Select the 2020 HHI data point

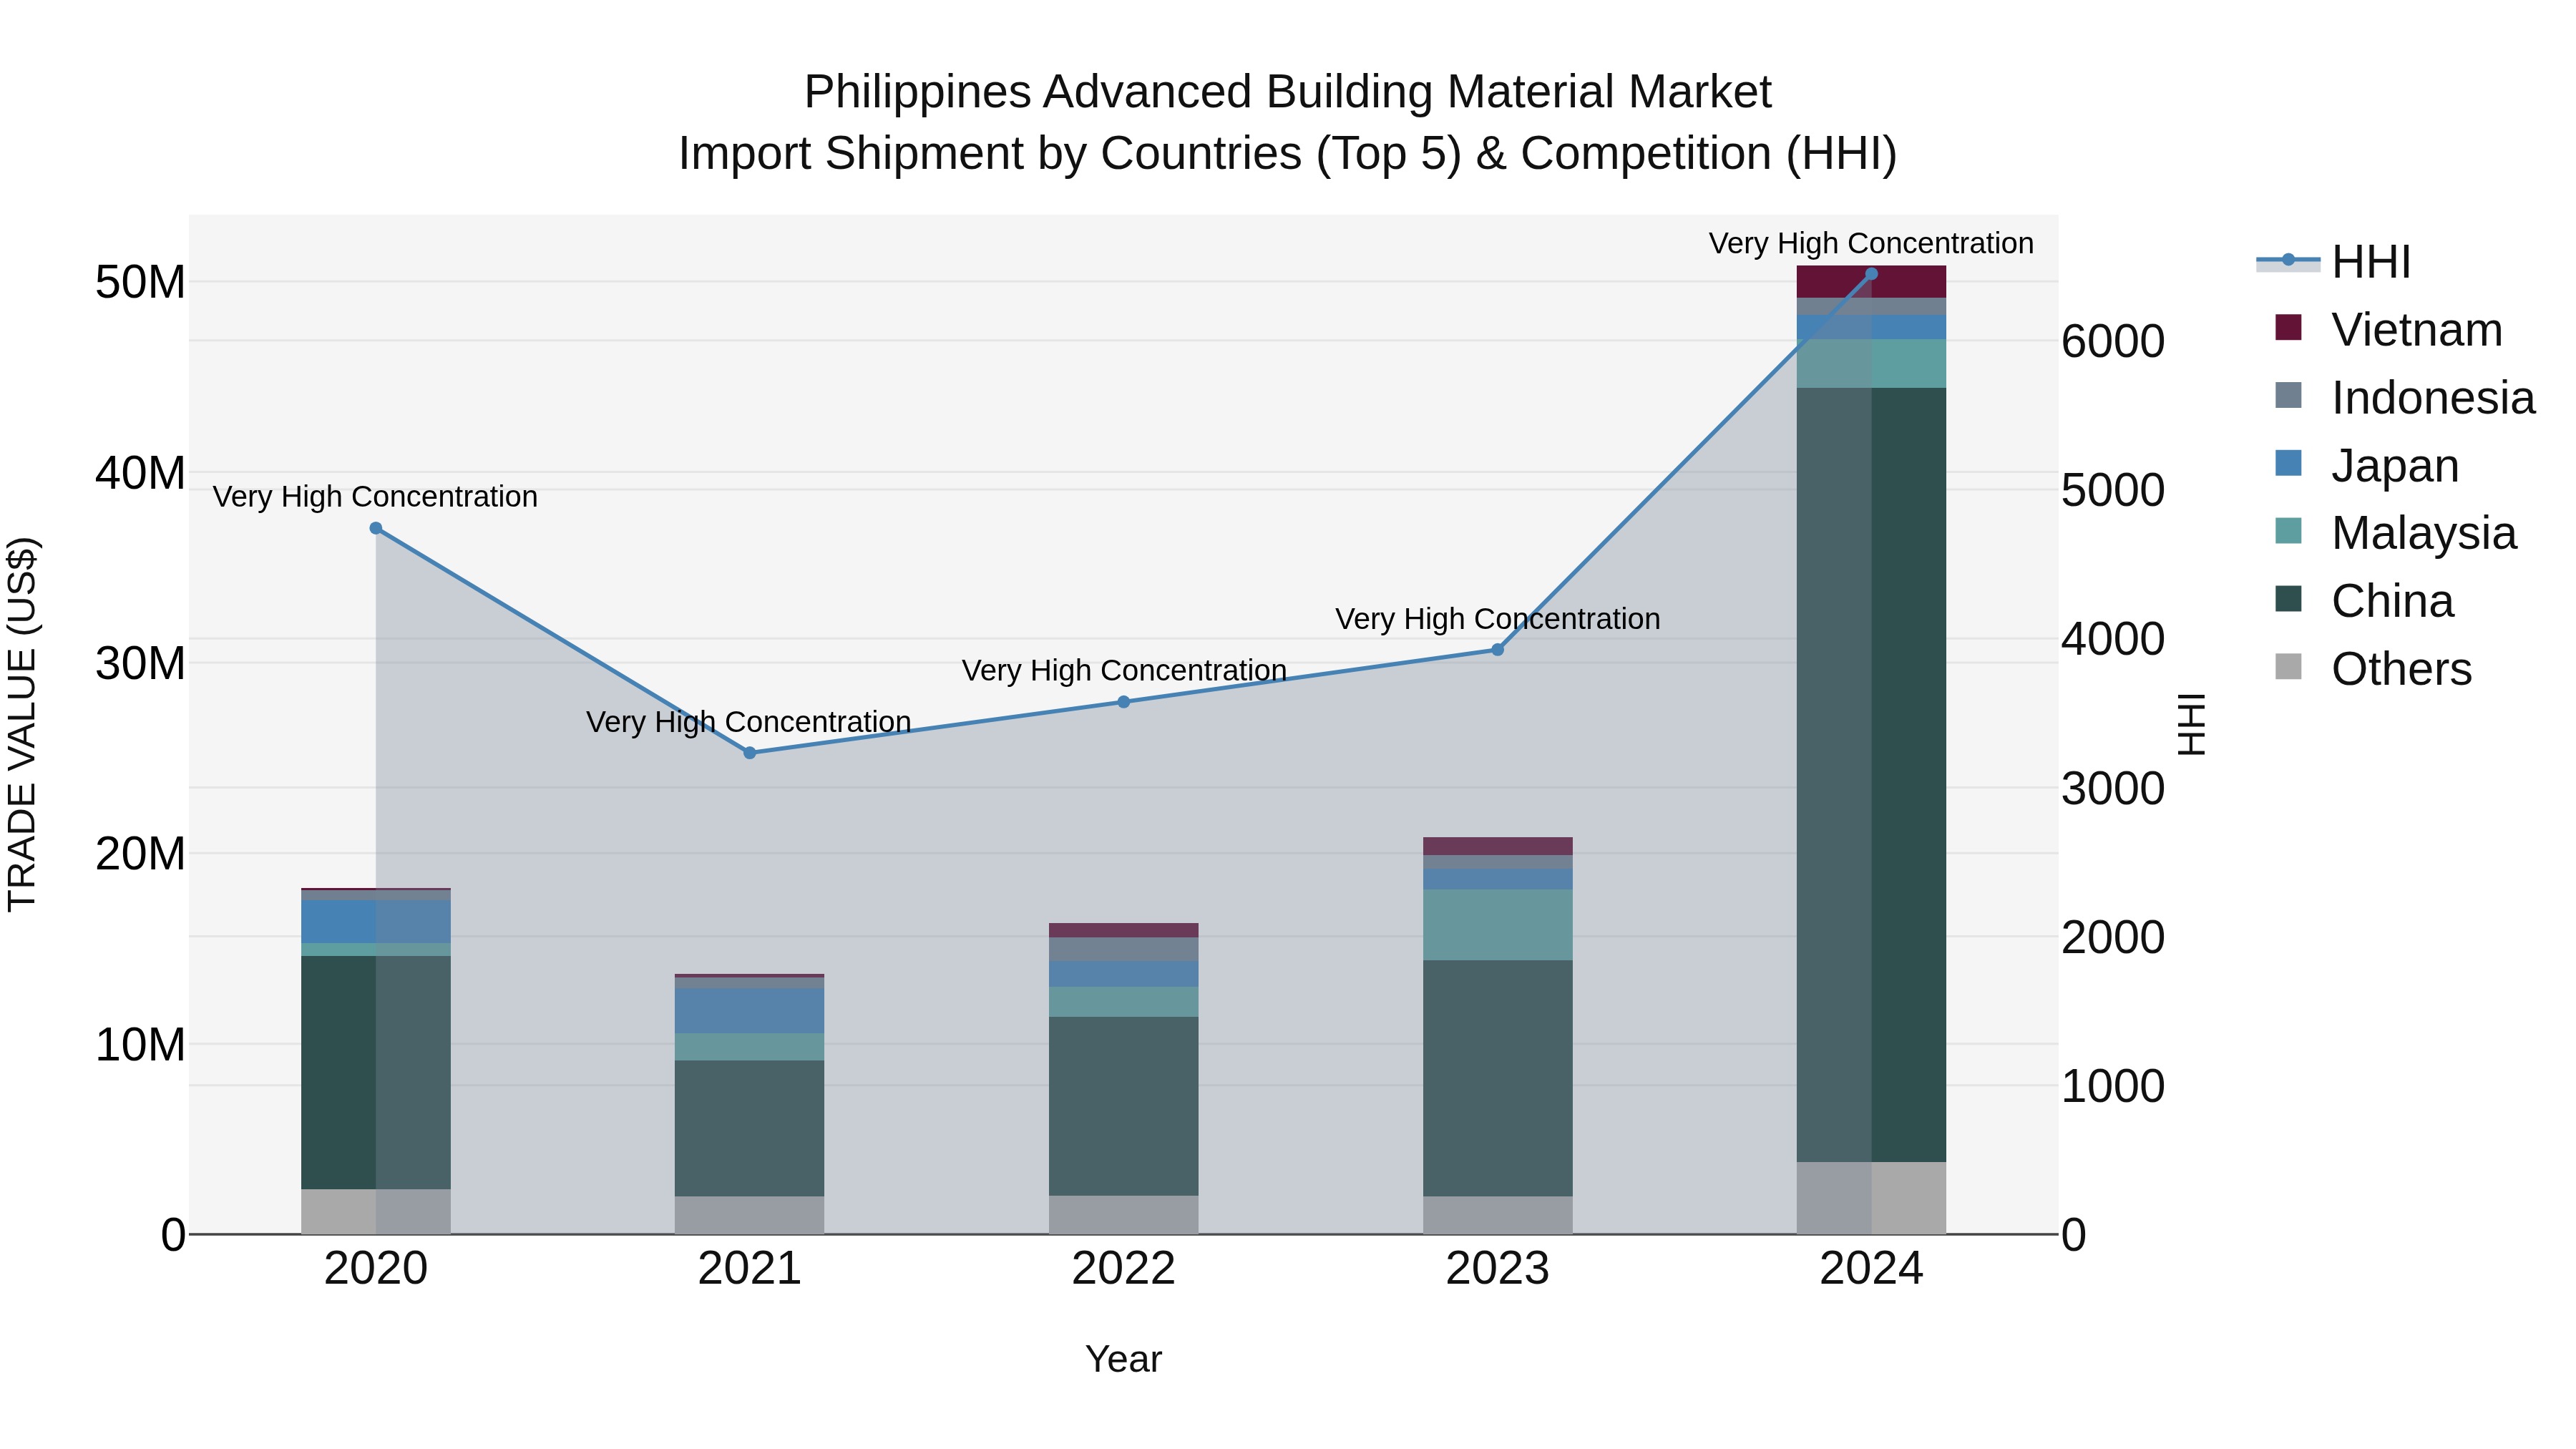coord(376,528)
